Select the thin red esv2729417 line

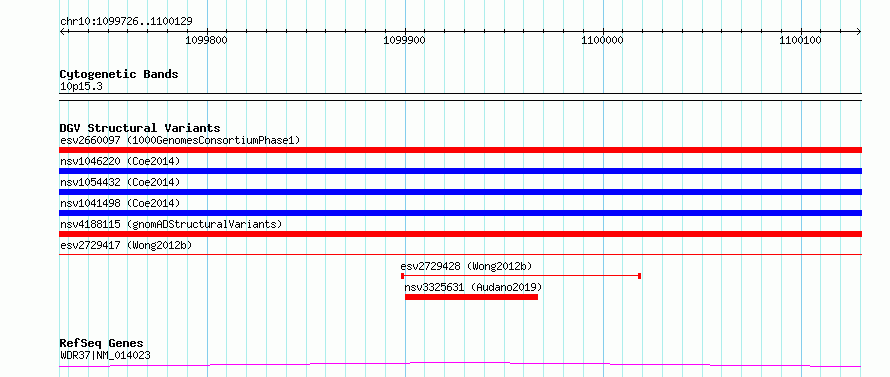tap(460, 255)
